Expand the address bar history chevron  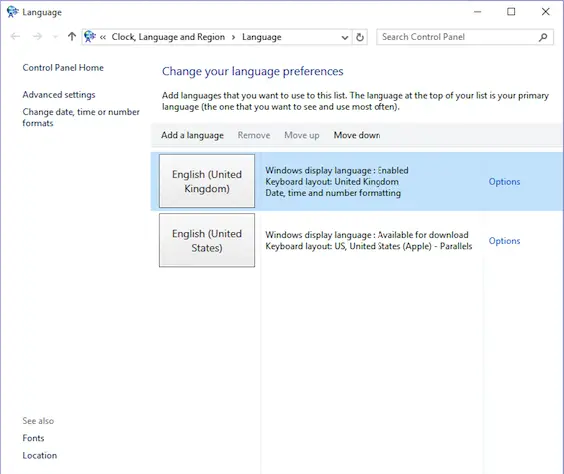tap(345, 37)
